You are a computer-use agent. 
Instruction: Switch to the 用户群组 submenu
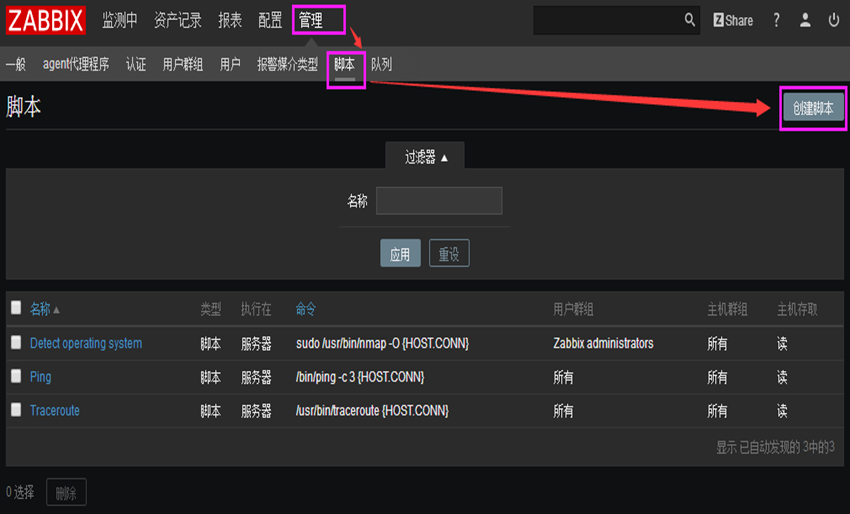pos(183,65)
